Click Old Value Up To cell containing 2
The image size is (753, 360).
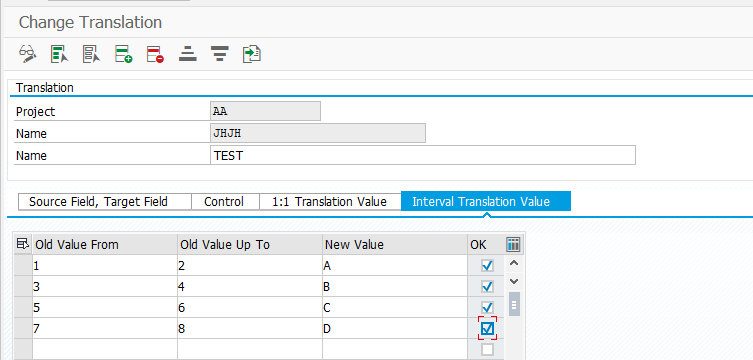pos(250,265)
